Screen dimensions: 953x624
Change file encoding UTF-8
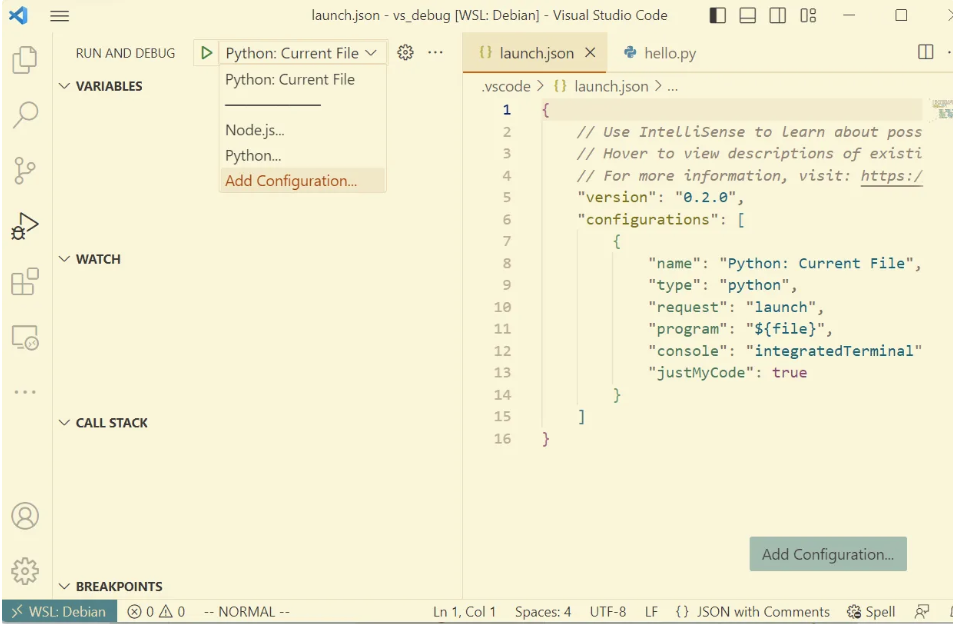pyautogui.click(x=607, y=612)
